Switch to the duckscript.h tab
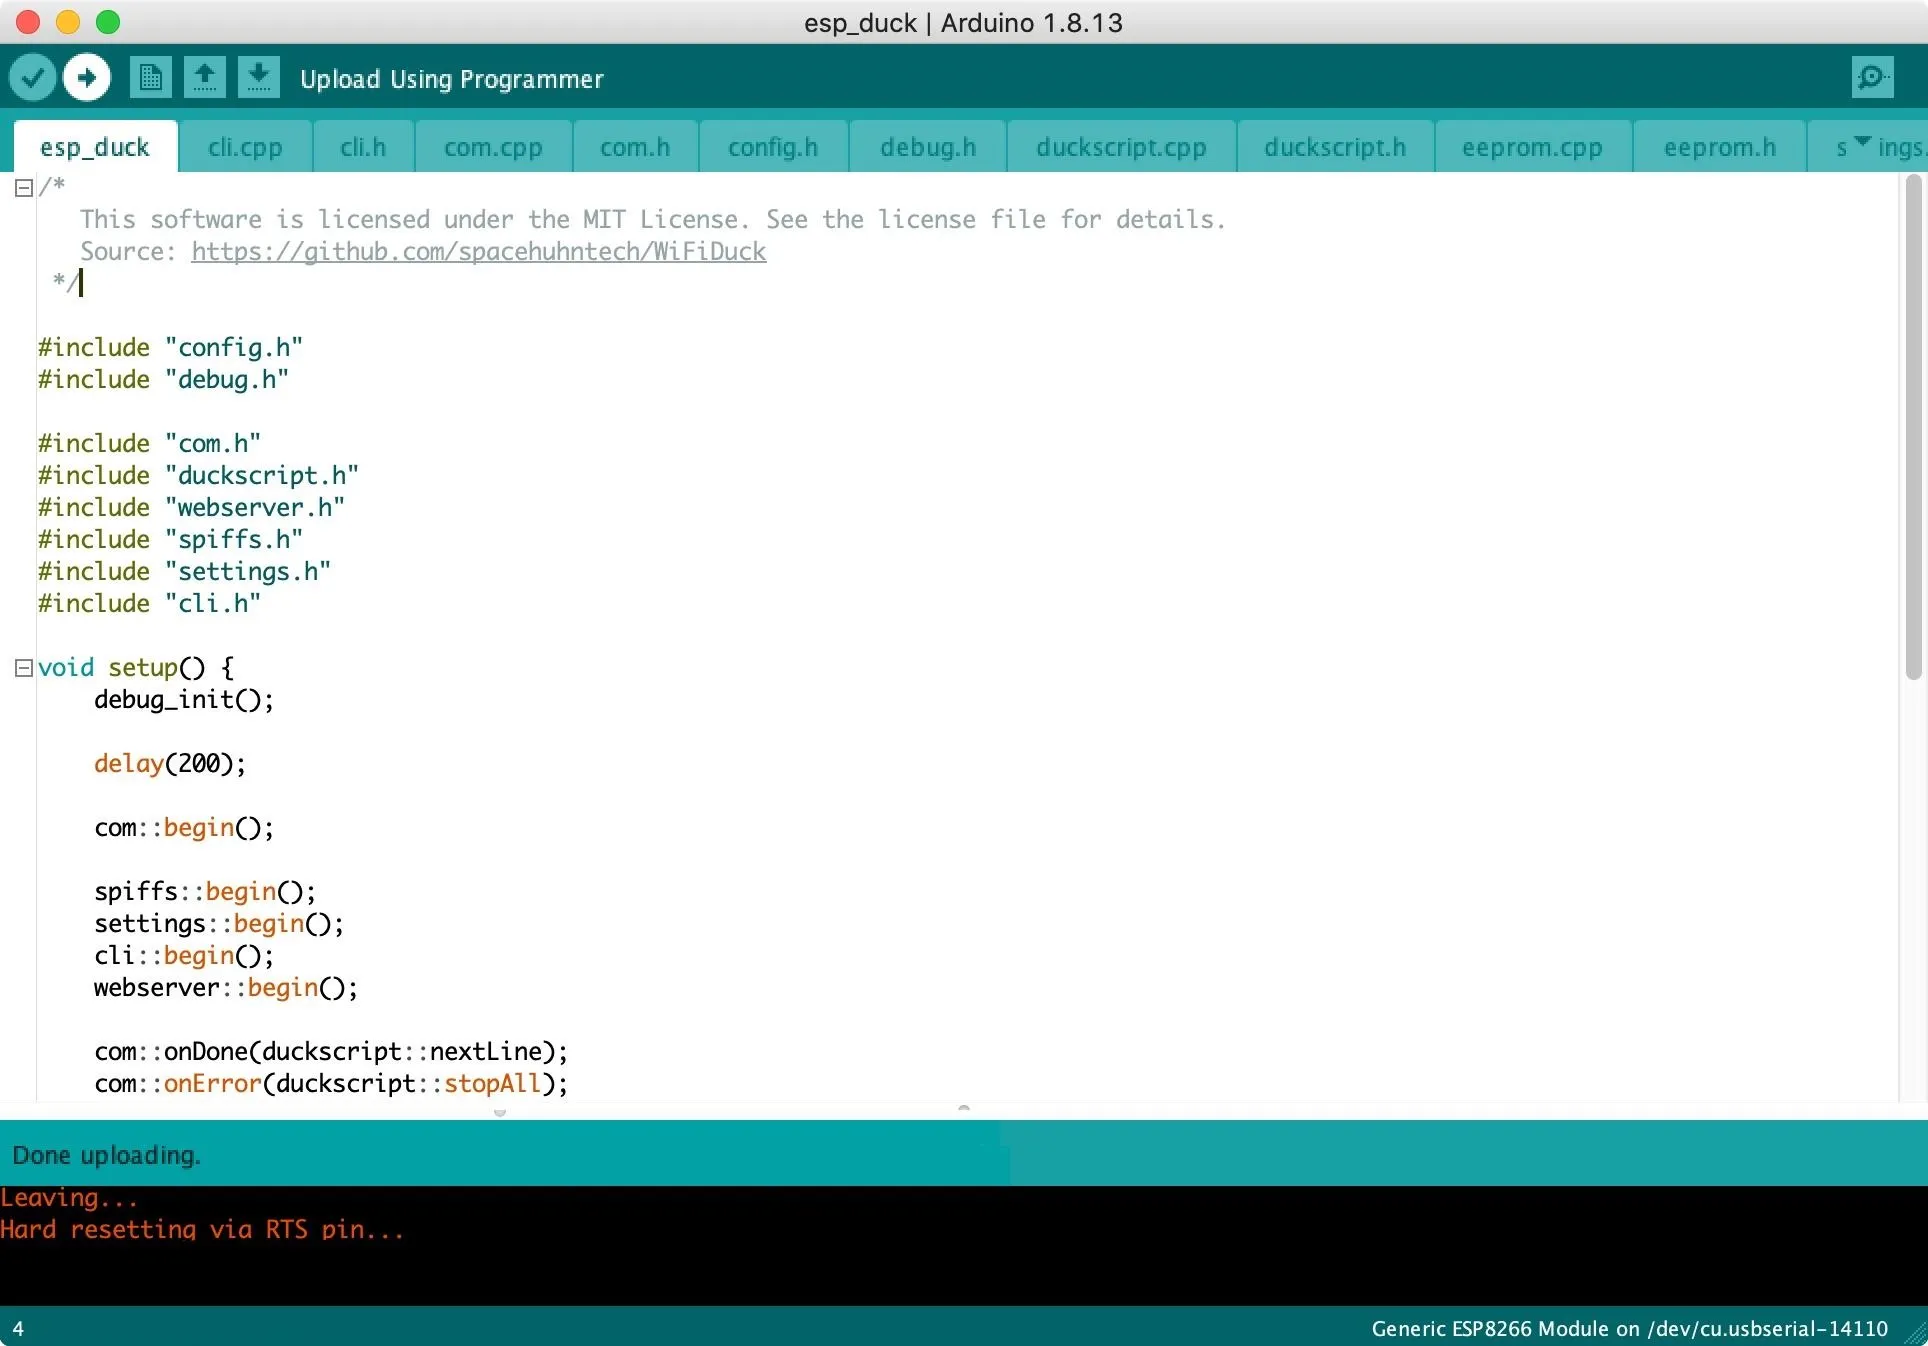 1335,147
